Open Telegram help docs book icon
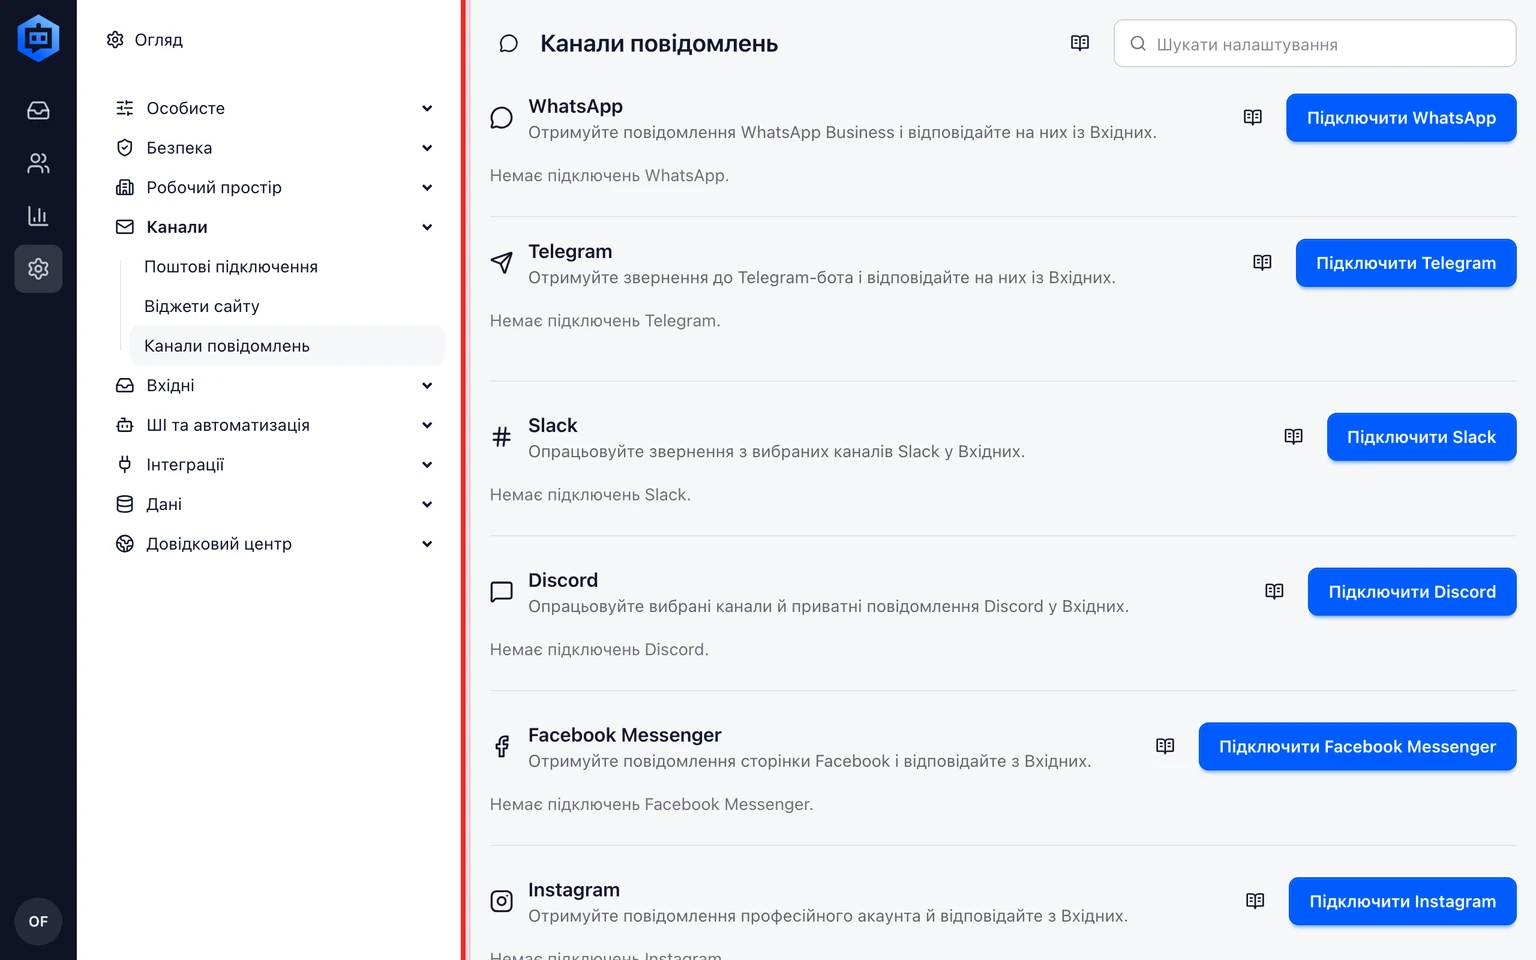 [x=1263, y=263]
